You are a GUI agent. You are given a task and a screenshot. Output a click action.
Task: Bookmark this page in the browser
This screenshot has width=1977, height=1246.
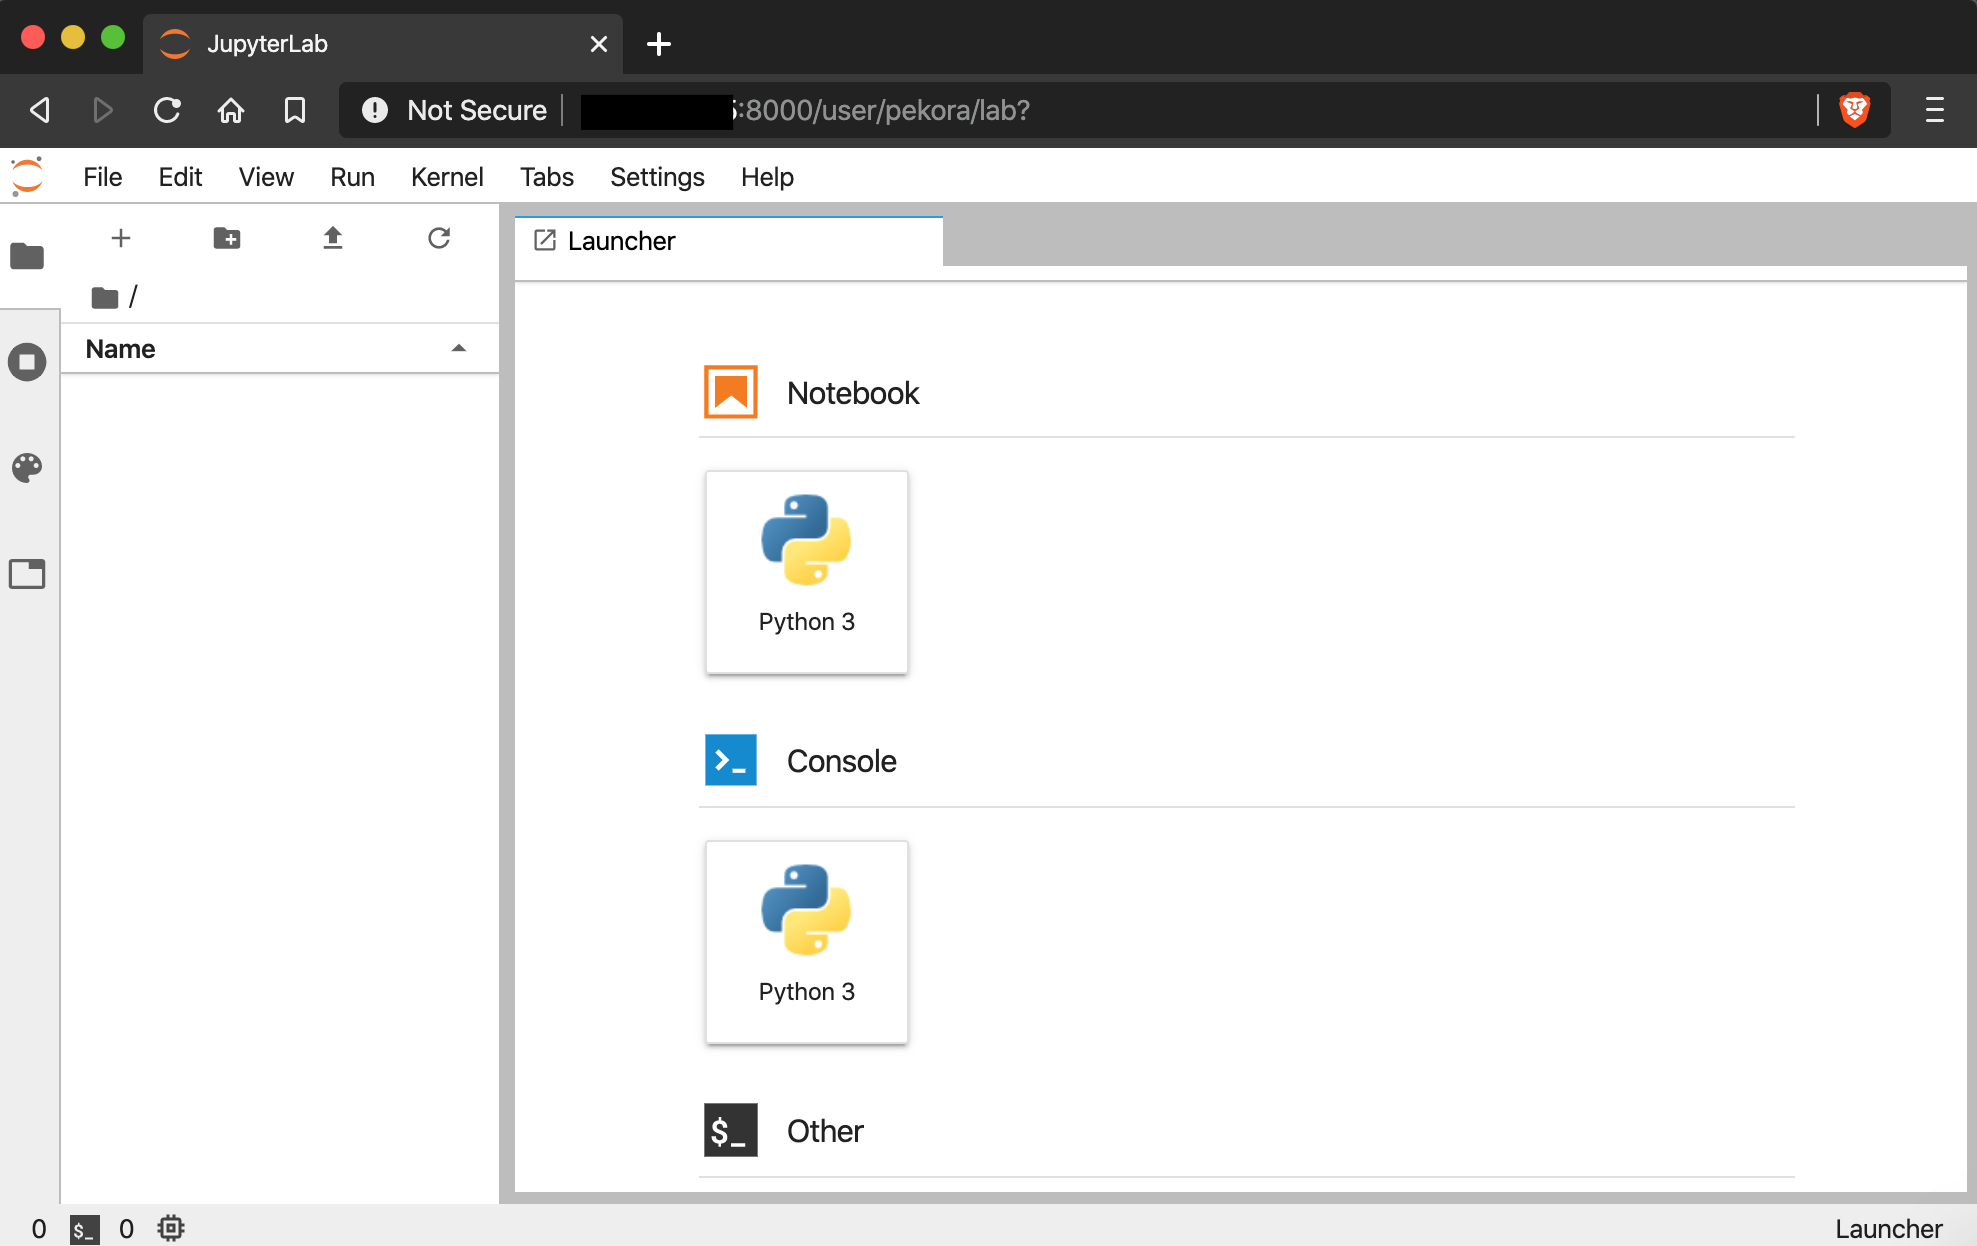[x=295, y=110]
